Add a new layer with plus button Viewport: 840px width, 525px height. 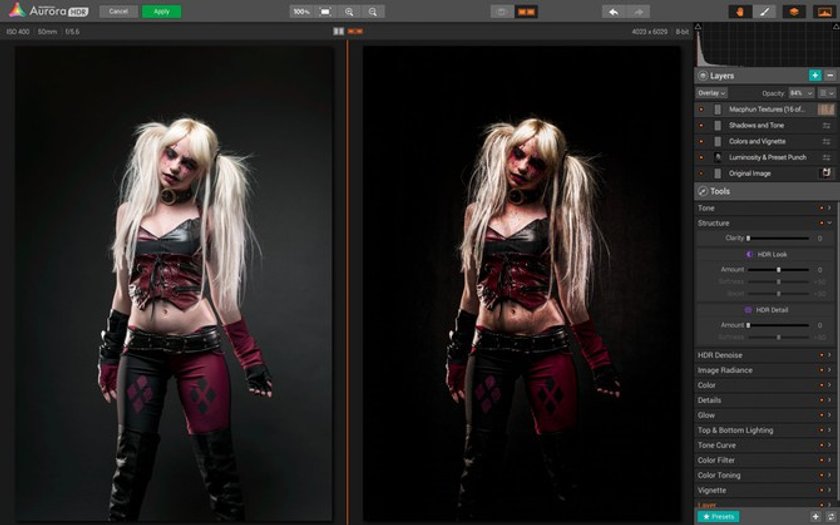coord(815,76)
